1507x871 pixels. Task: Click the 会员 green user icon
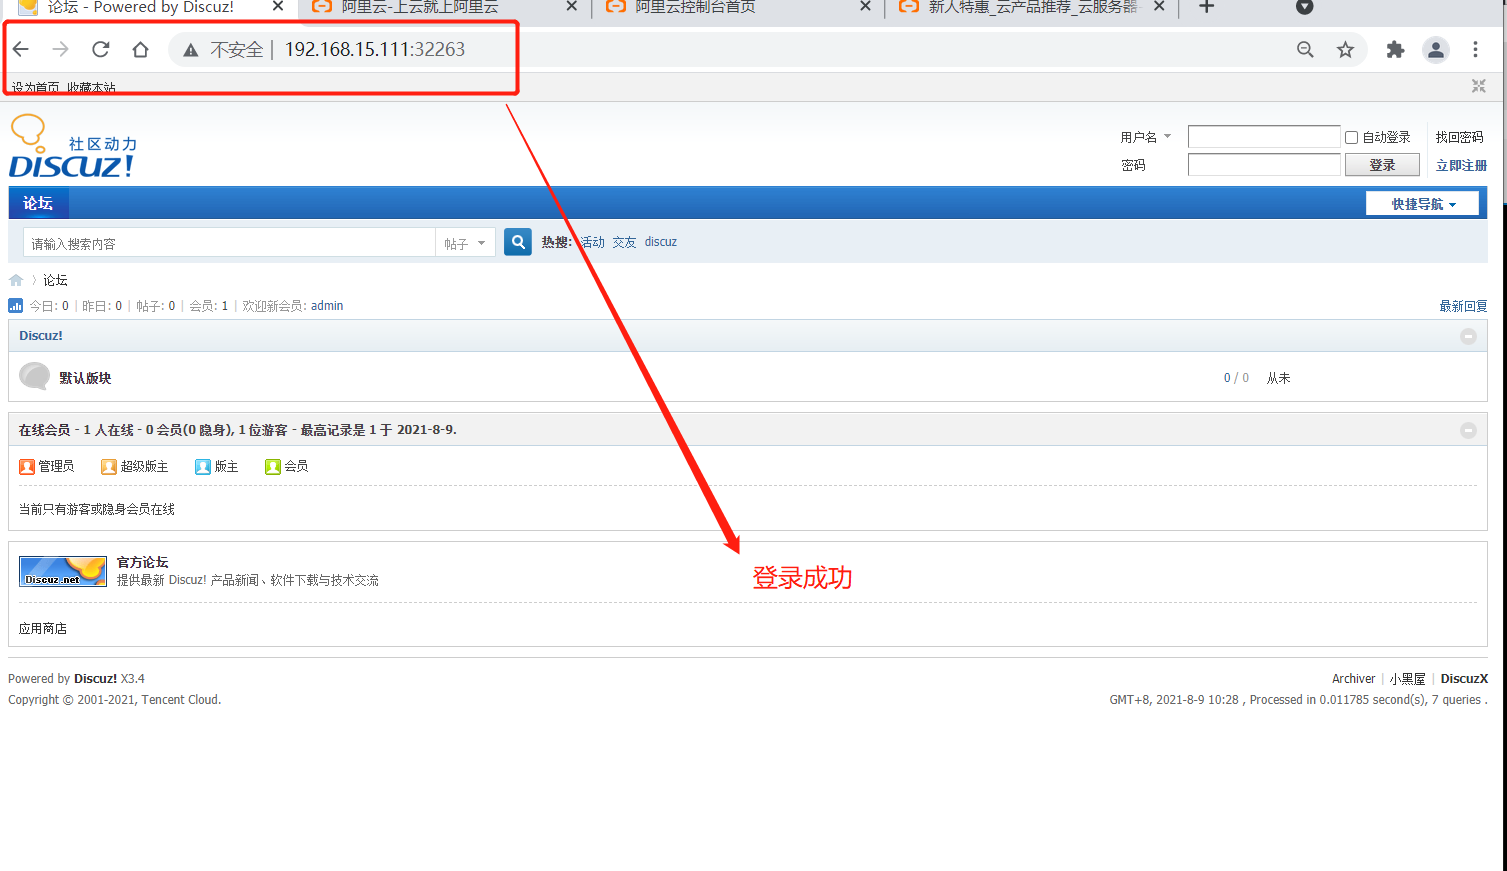point(273,467)
